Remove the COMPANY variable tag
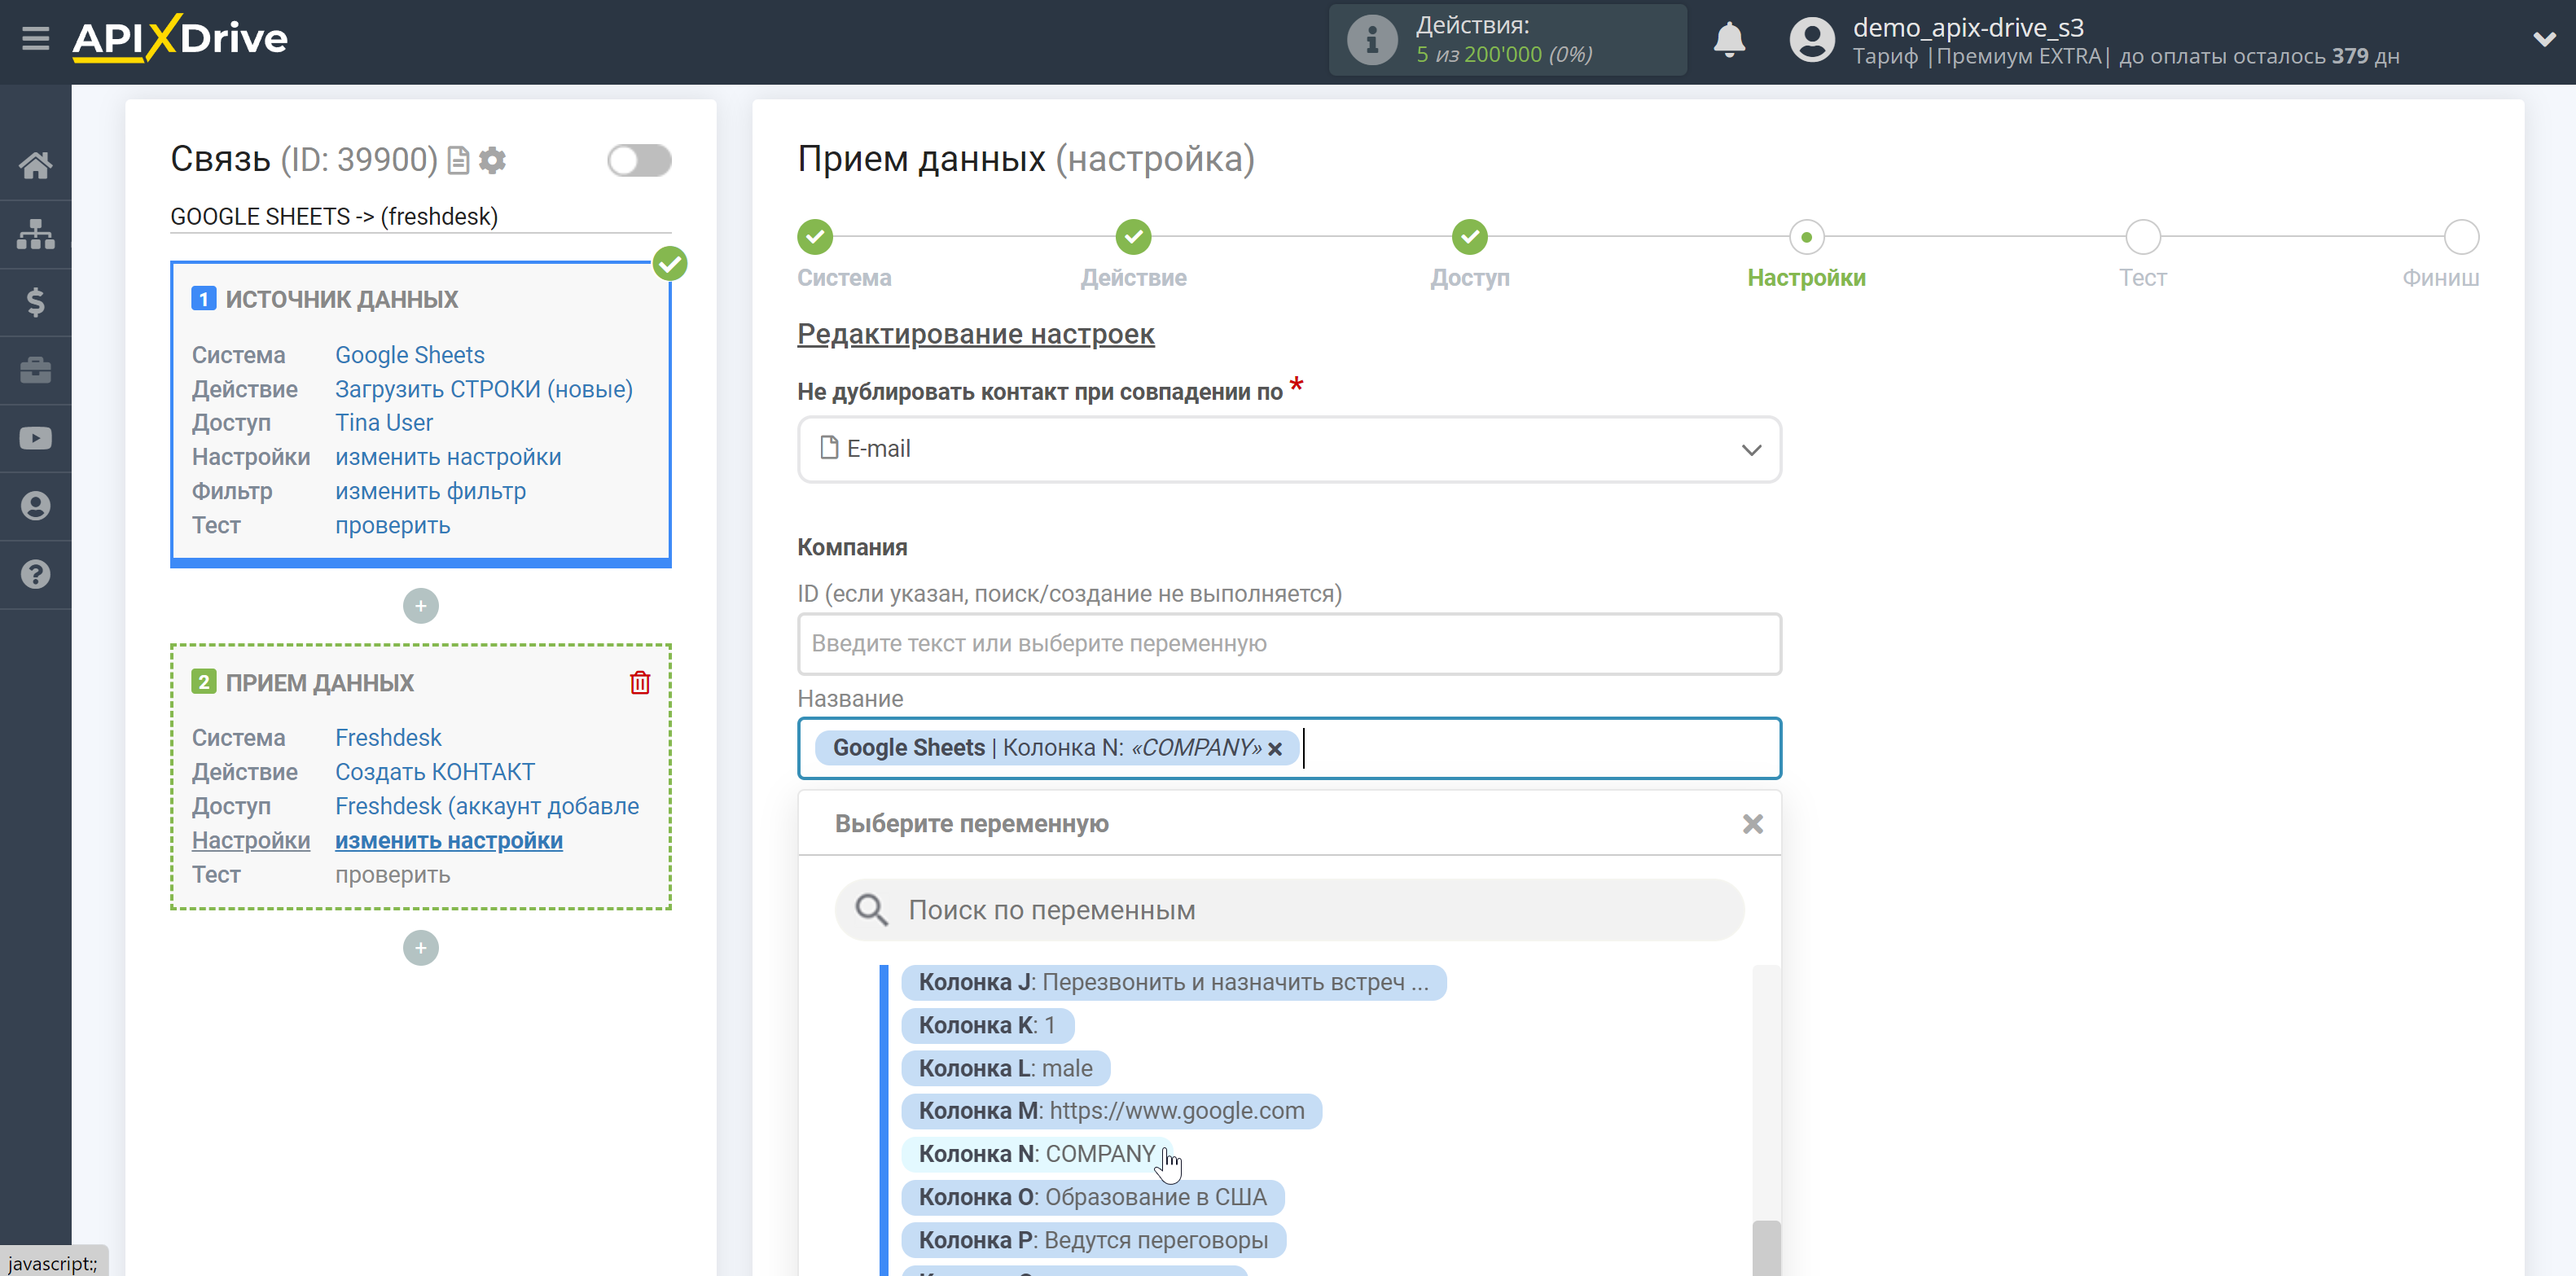Screen dimensions: 2576x1276 pyautogui.click(x=1275, y=749)
